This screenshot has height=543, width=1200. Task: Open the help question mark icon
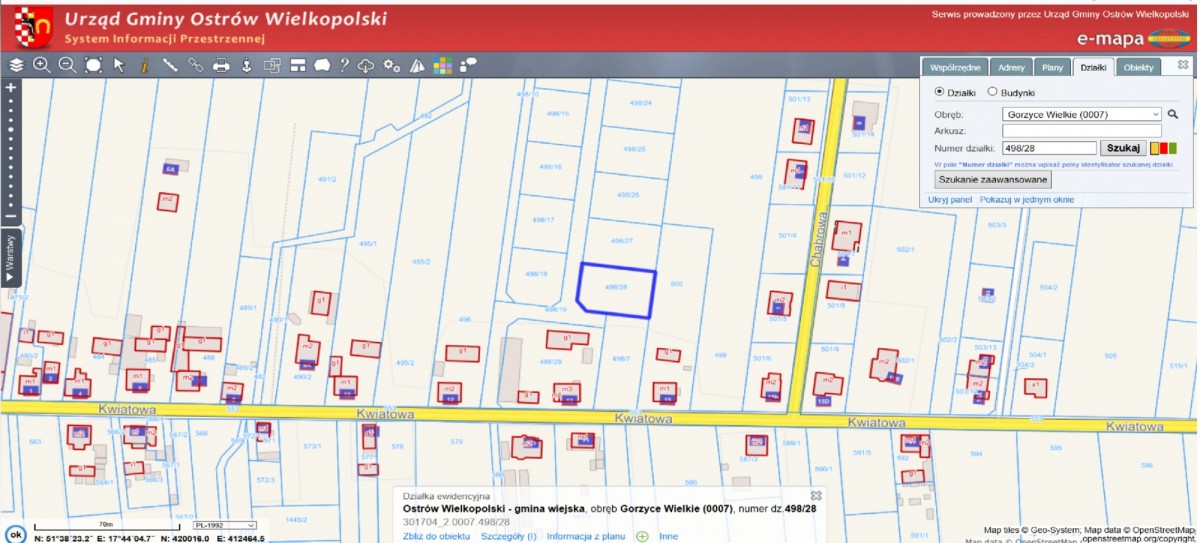pos(344,65)
